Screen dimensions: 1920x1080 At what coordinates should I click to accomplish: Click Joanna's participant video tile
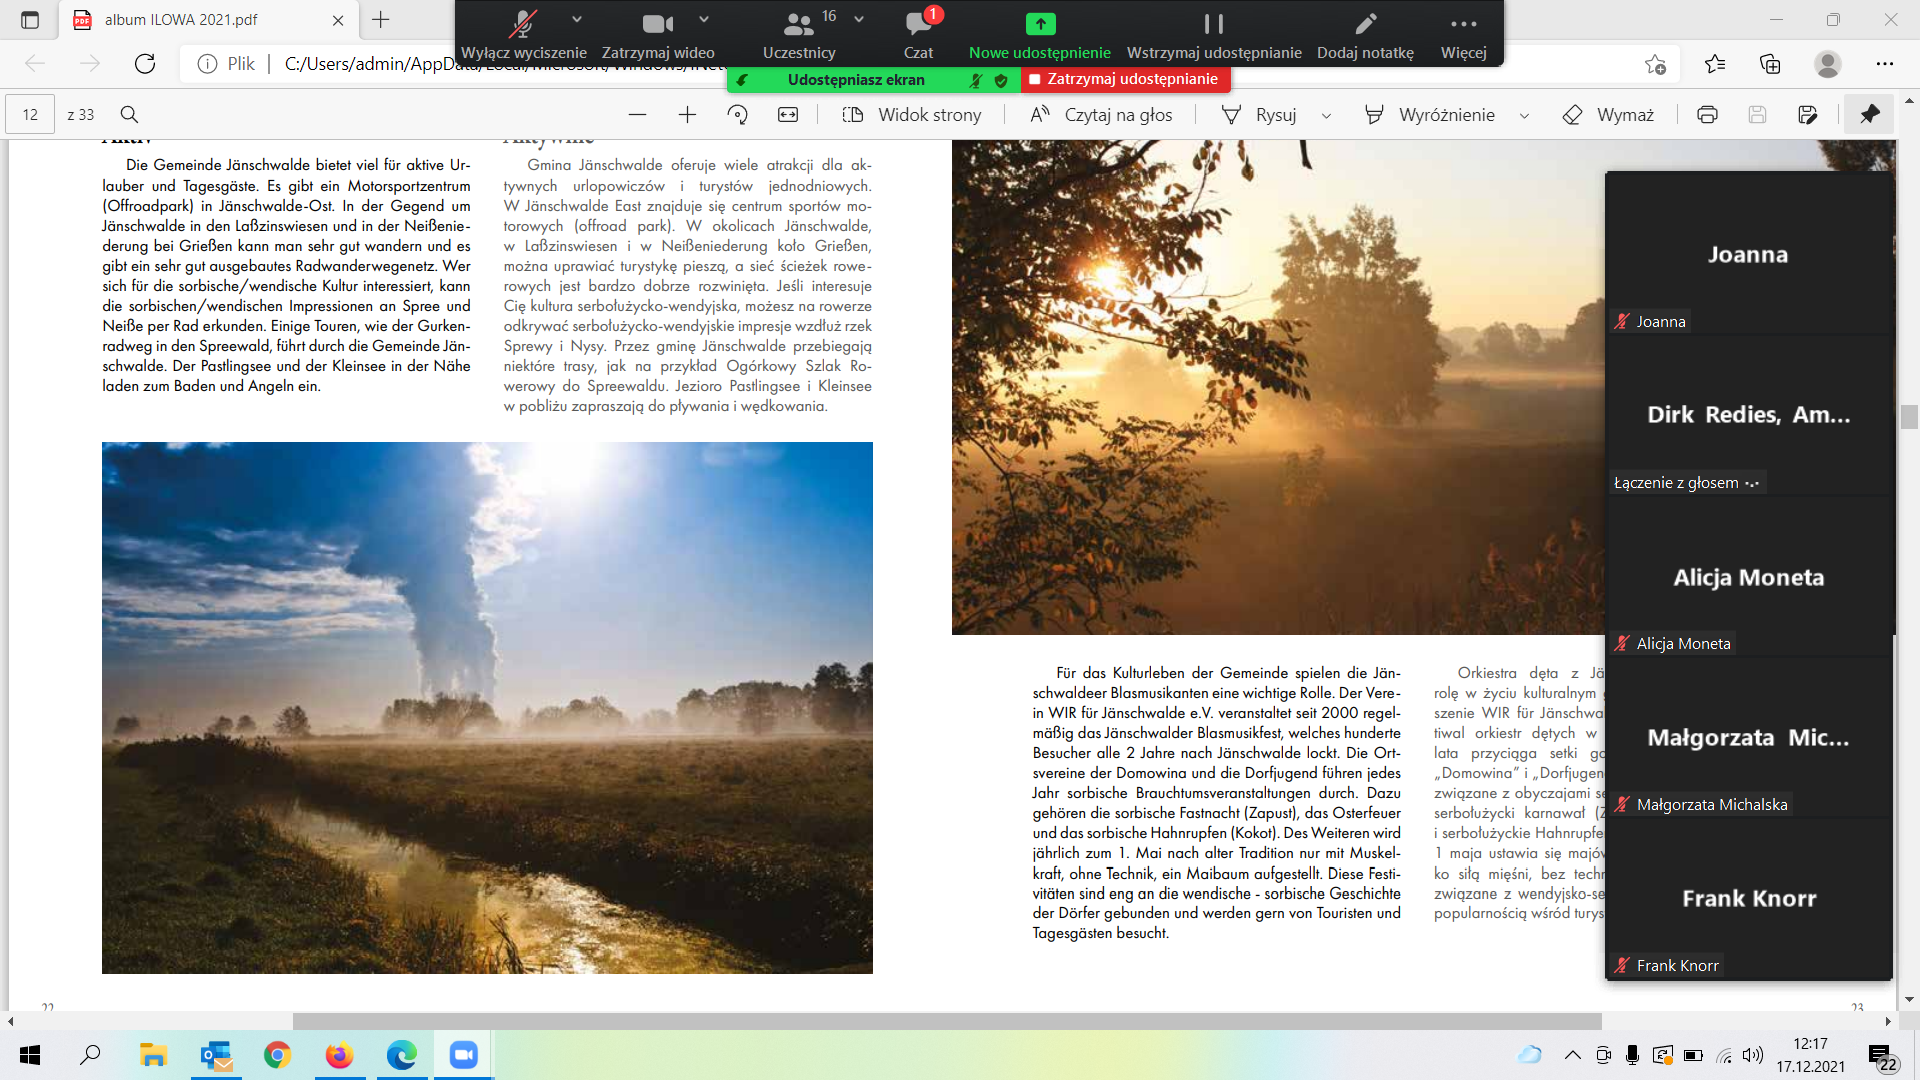click(x=1749, y=254)
